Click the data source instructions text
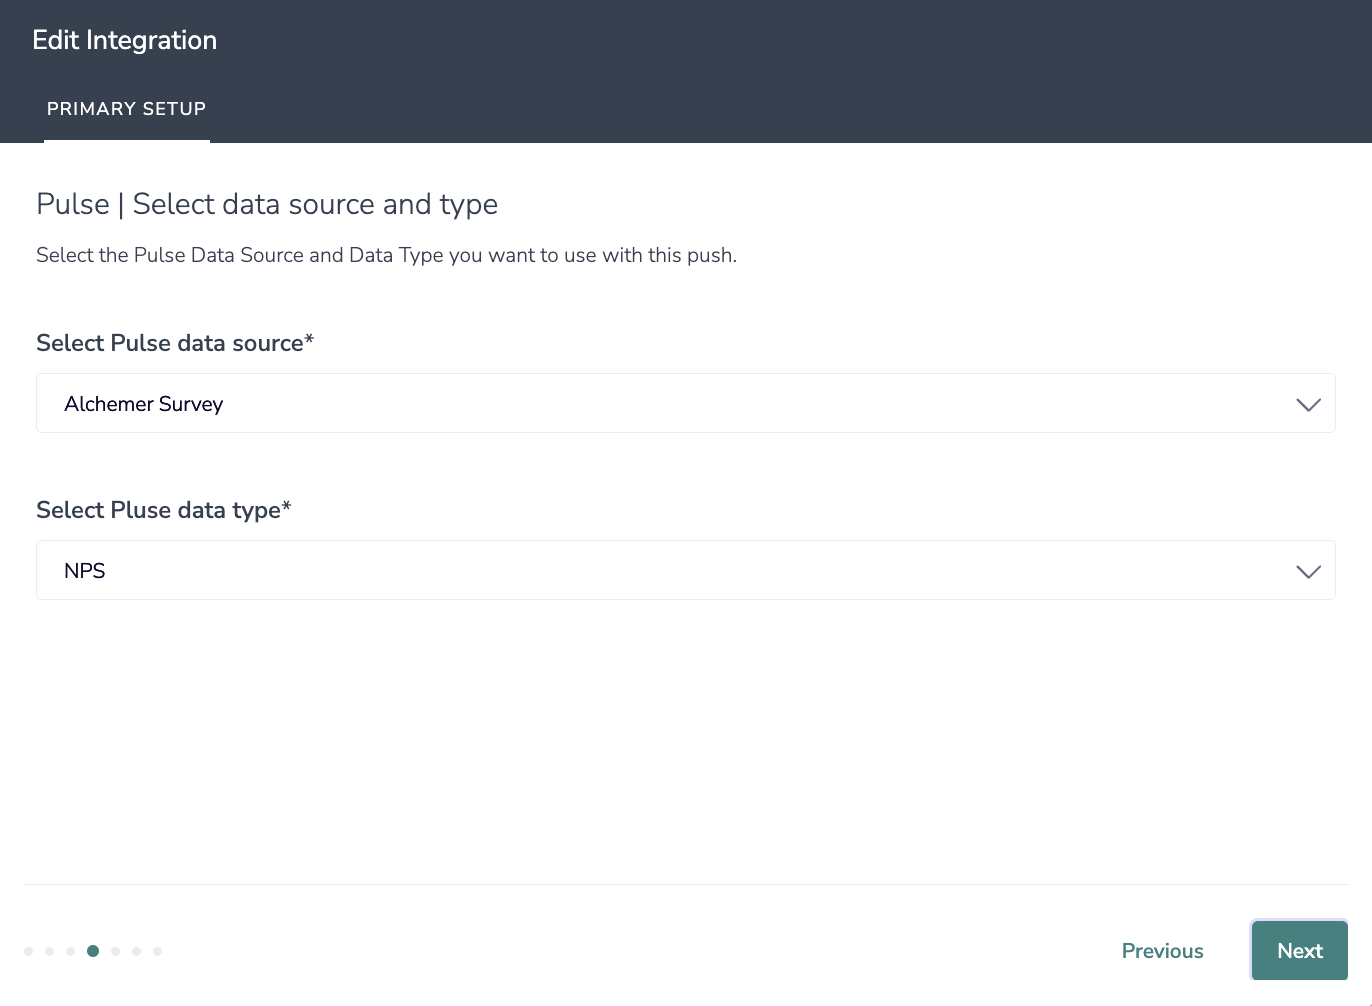 pyautogui.click(x=386, y=255)
